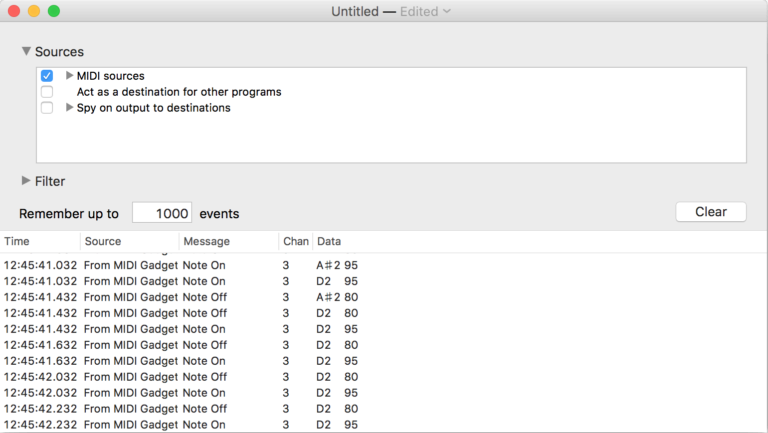Click the Chan column header
This screenshot has height=433, width=768.
tap(295, 241)
